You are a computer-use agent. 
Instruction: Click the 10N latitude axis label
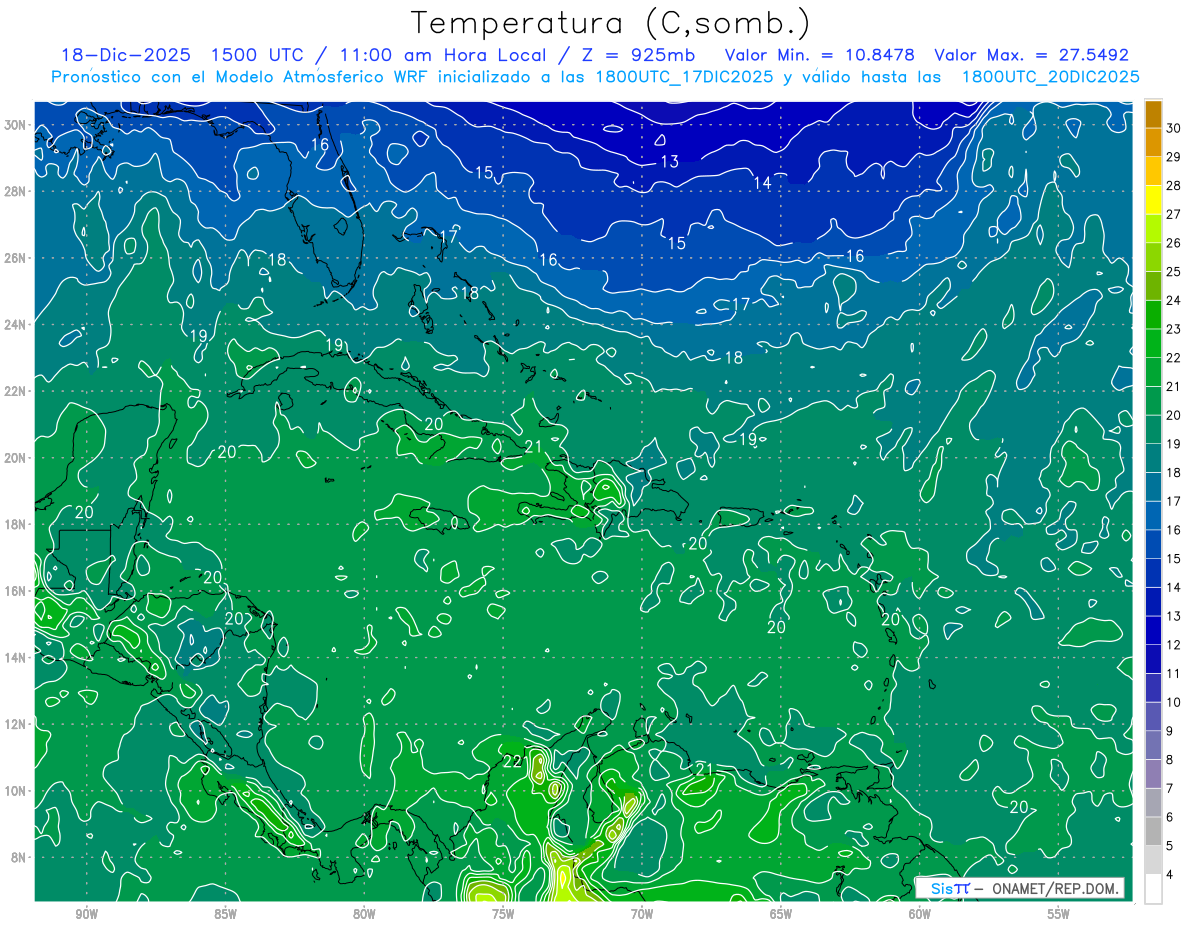(x=16, y=791)
